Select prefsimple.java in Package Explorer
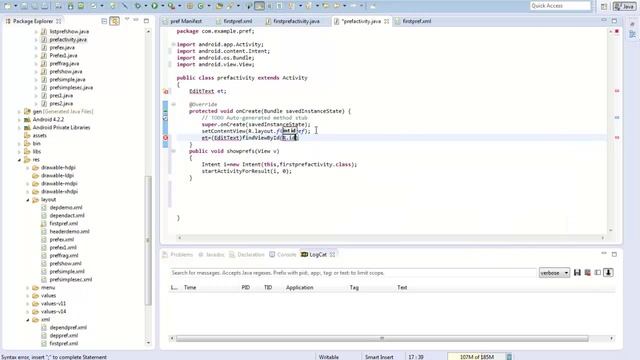 67,80
